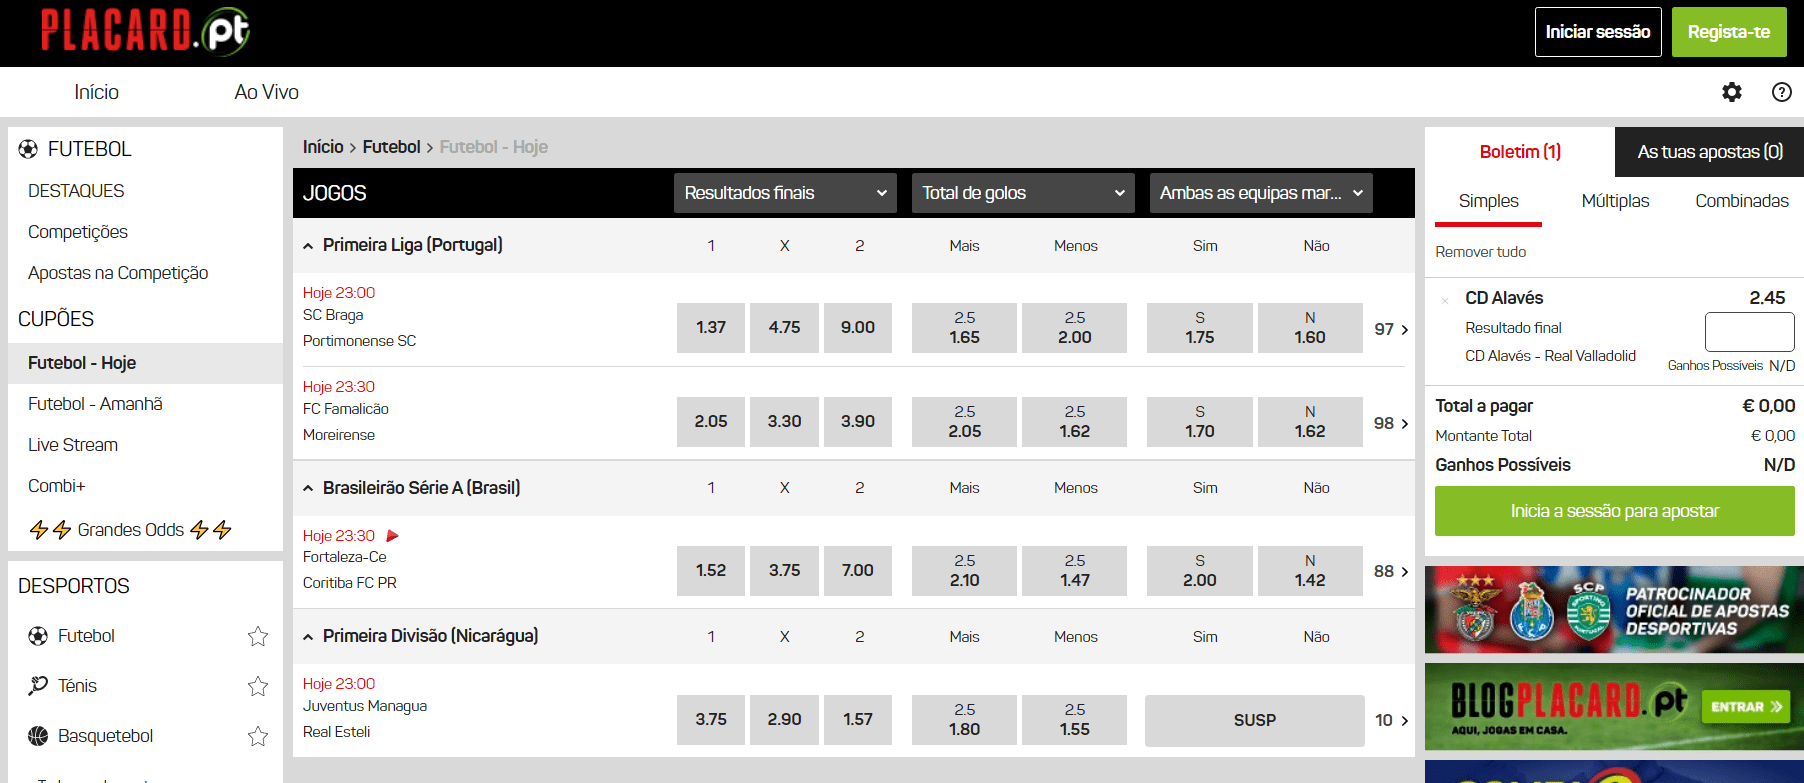The height and width of the screenshot is (783, 1804).
Task: Open the settings gear icon
Action: 1732,92
